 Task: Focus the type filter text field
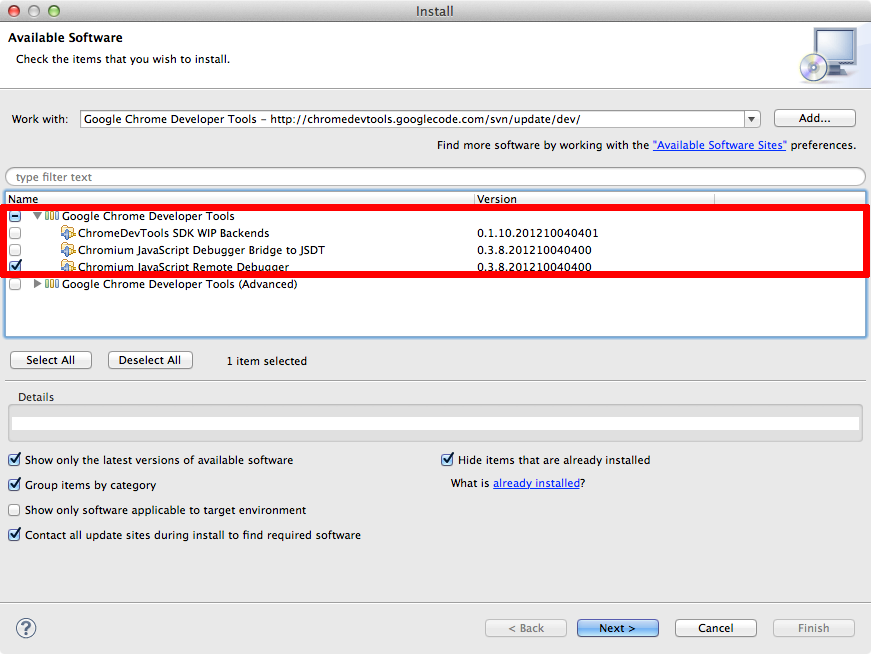click(436, 177)
